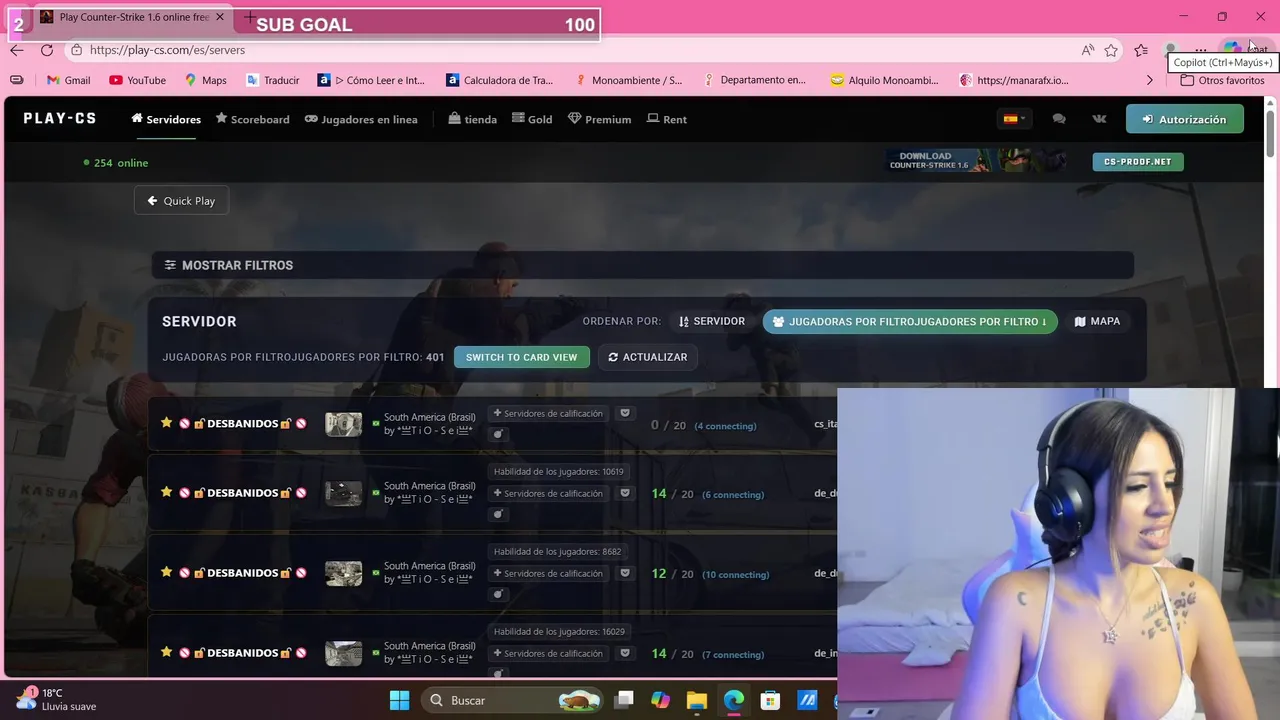Open the Favorites list icon in Edge toolbar
1280x720 pixels.
click(1141, 50)
